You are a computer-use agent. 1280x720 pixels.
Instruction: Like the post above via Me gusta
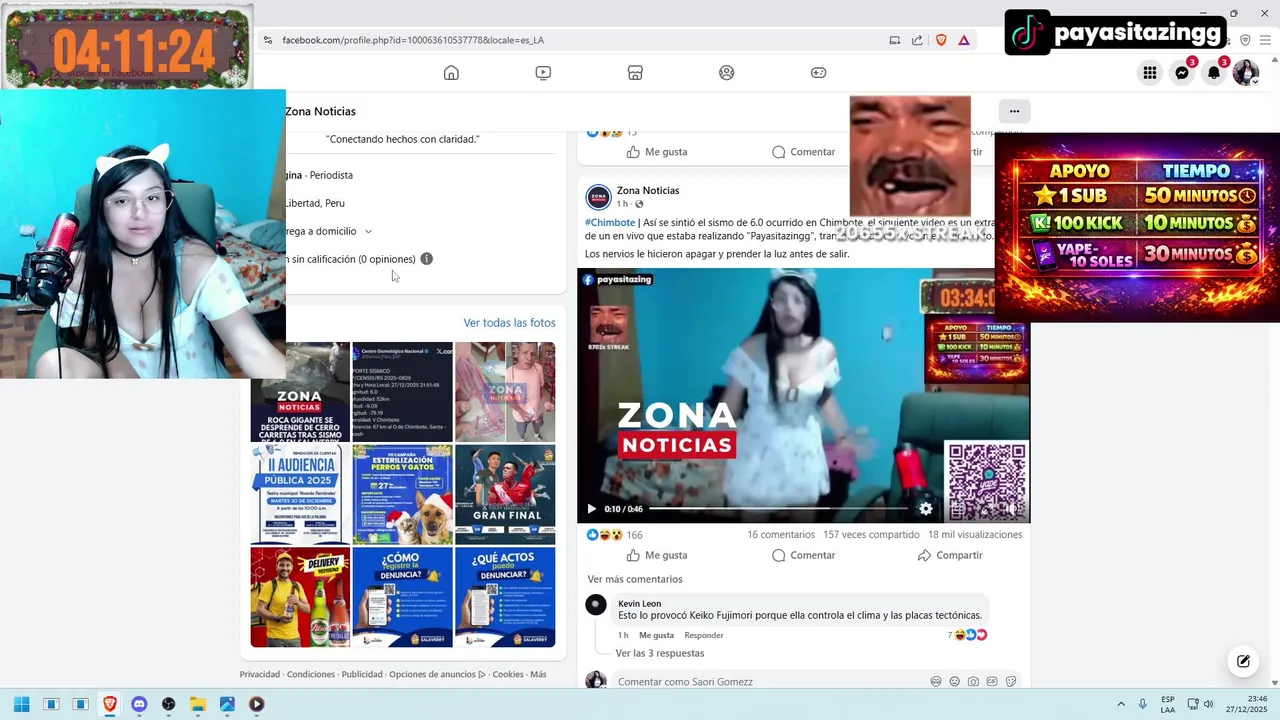[657, 152]
